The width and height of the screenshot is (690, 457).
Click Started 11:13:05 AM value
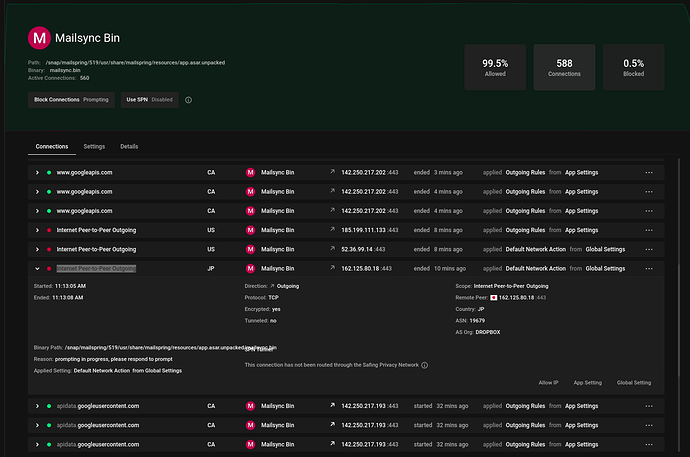[x=70, y=286]
